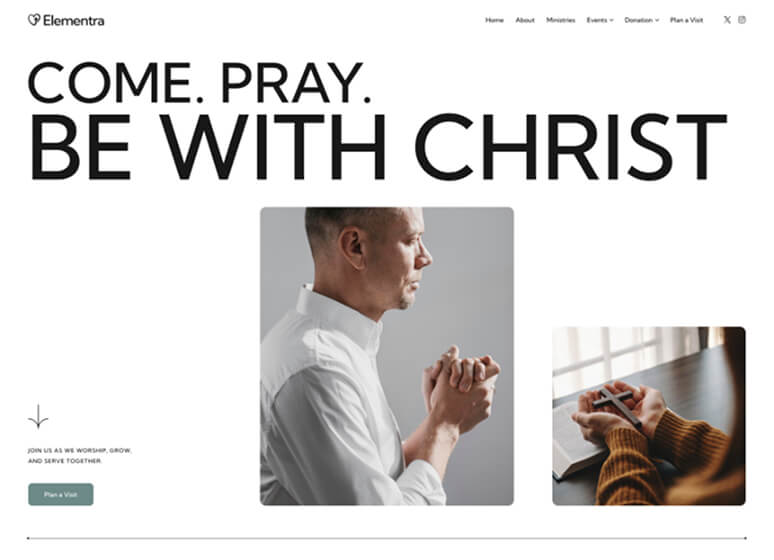The image size is (774, 560).
Task: Open the About page link
Action: click(x=525, y=20)
